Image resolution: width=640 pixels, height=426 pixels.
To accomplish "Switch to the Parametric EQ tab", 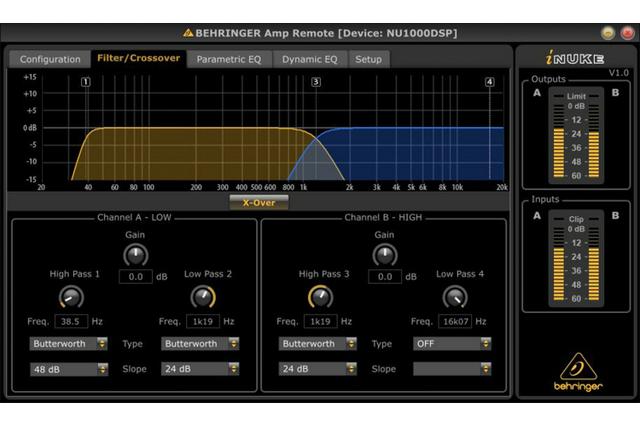I will point(229,59).
